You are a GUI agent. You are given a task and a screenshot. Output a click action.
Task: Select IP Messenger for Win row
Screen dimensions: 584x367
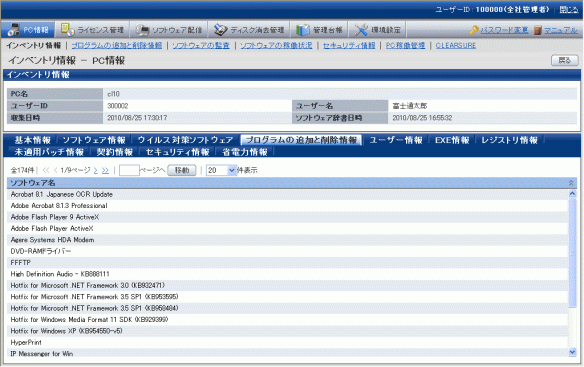pos(288,353)
